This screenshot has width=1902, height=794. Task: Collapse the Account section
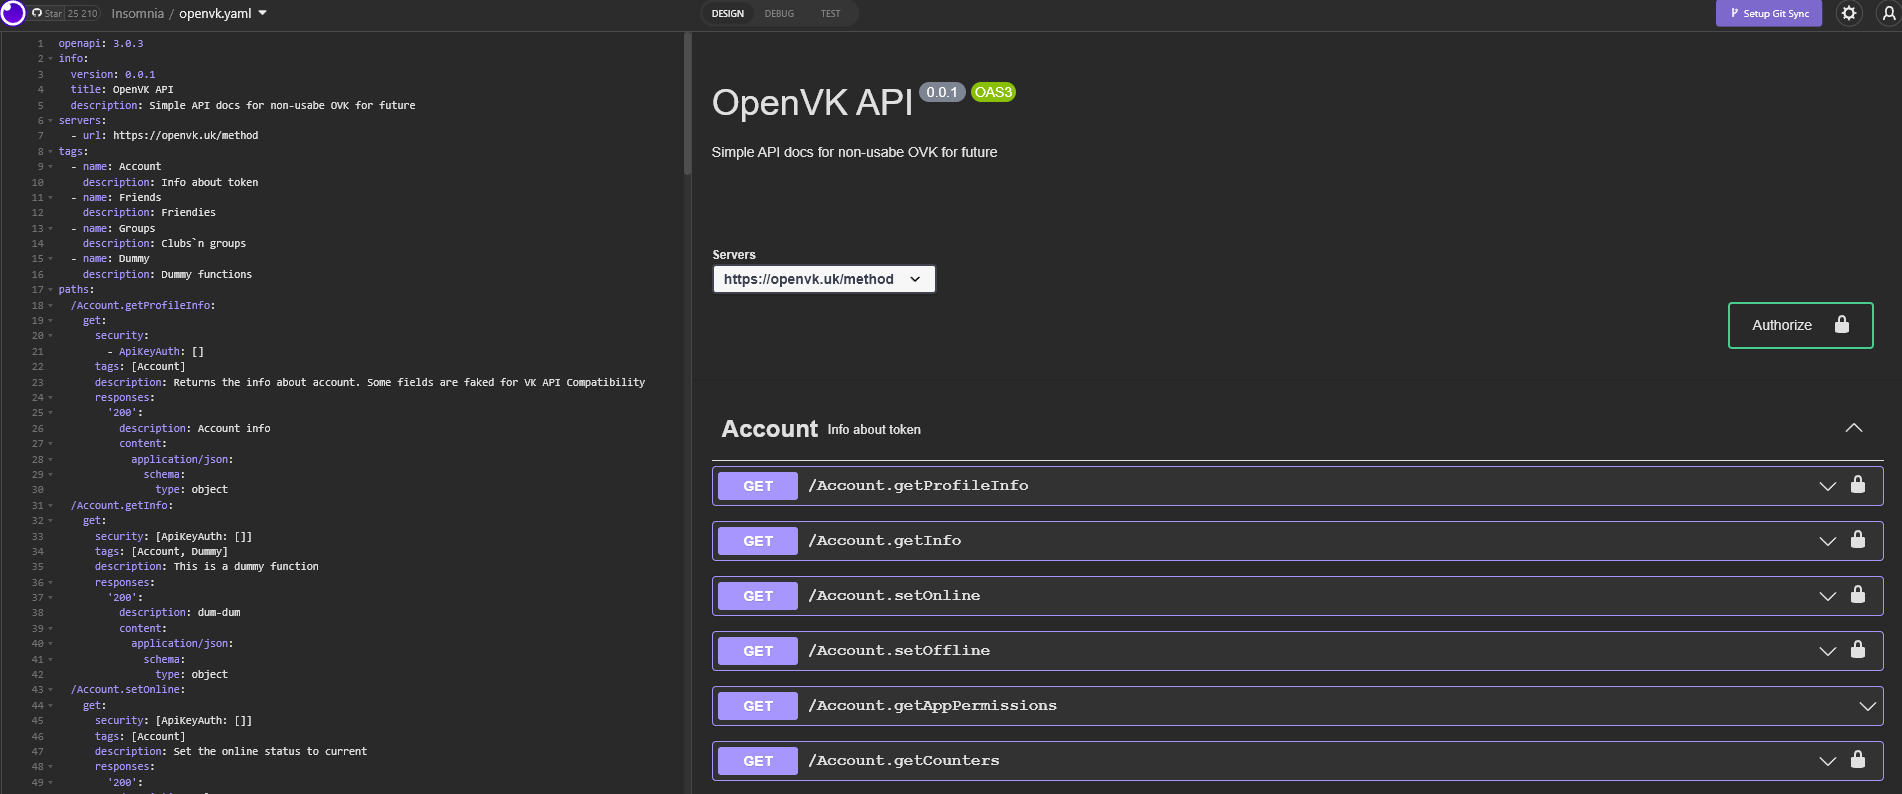(x=1853, y=428)
